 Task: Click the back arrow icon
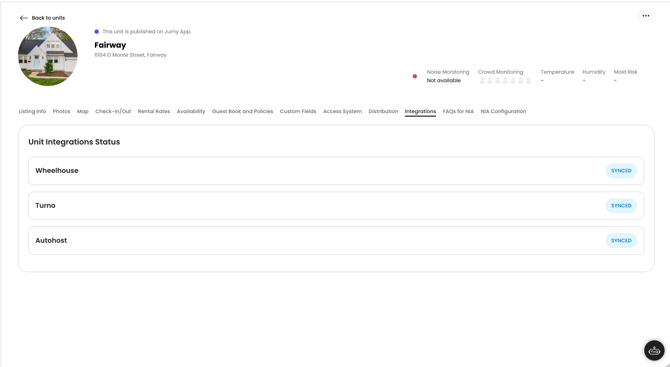pos(24,18)
